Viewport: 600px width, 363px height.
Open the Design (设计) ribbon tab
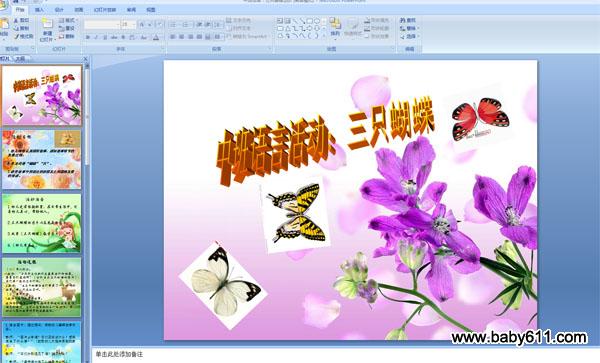[x=59, y=10]
